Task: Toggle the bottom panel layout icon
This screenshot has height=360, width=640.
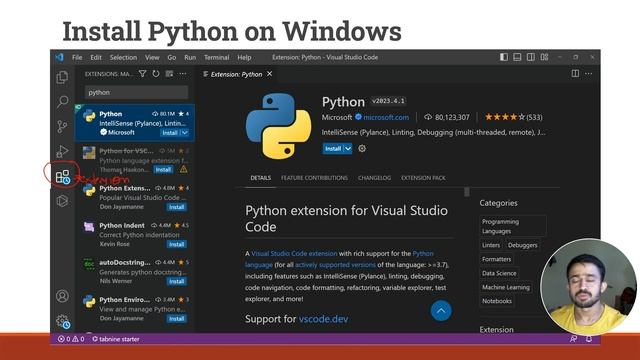Action: [517, 57]
